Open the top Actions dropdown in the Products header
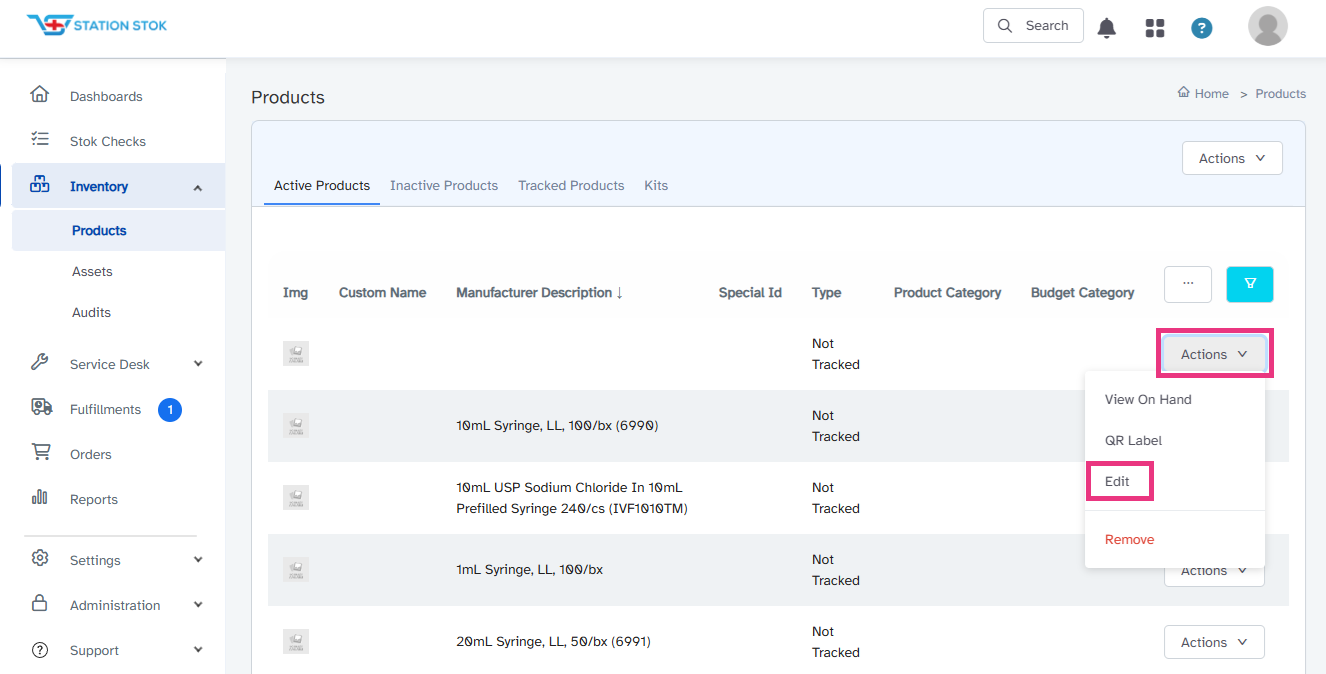The image size is (1326, 674). coord(1232,158)
